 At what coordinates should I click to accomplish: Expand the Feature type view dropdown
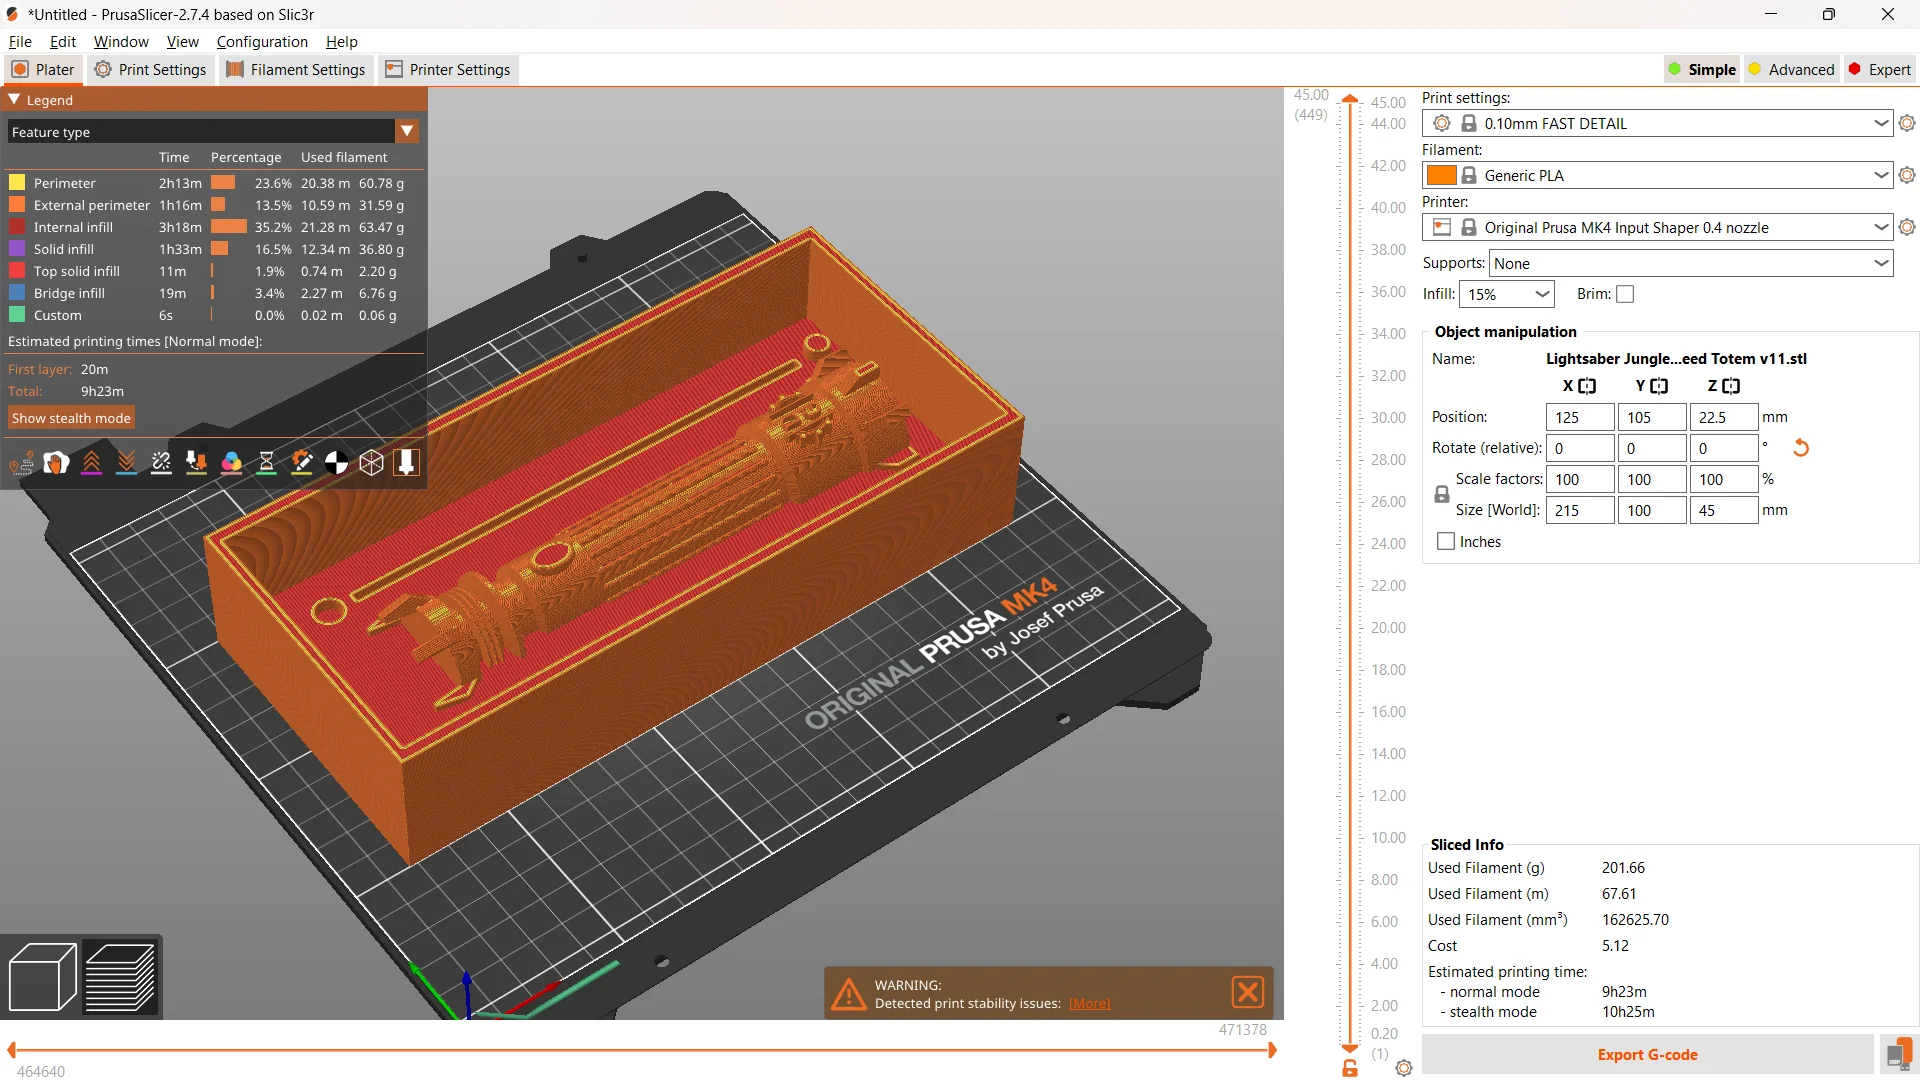407,131
